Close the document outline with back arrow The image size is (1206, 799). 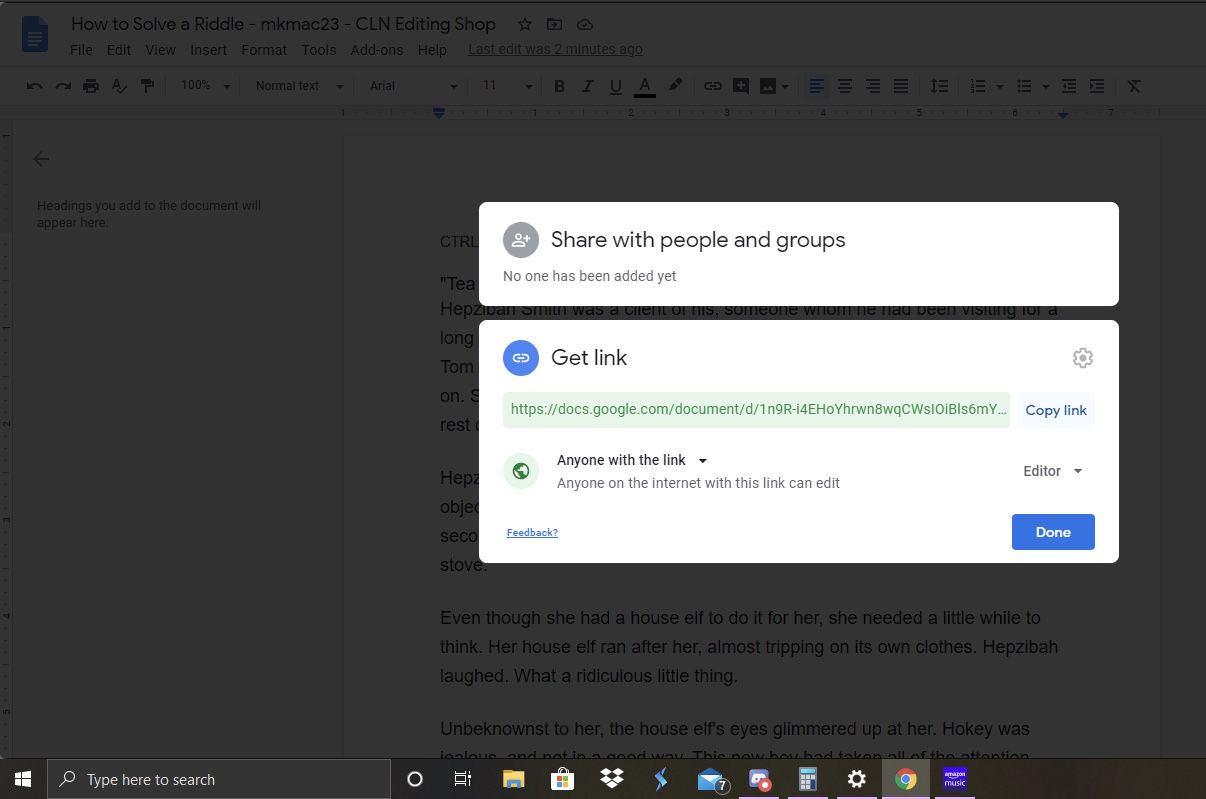pos(41,158)
